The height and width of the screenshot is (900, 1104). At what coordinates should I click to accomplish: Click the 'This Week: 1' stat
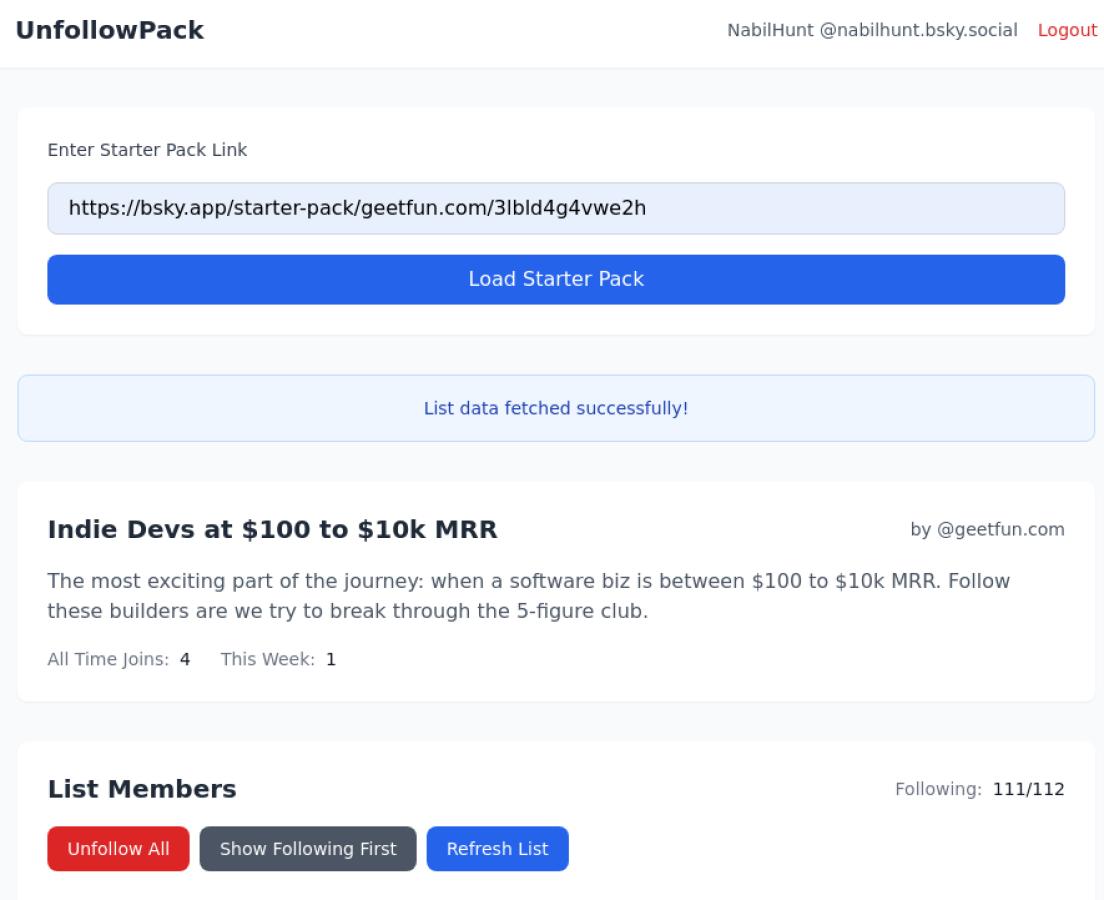click(x=278, y=659)
